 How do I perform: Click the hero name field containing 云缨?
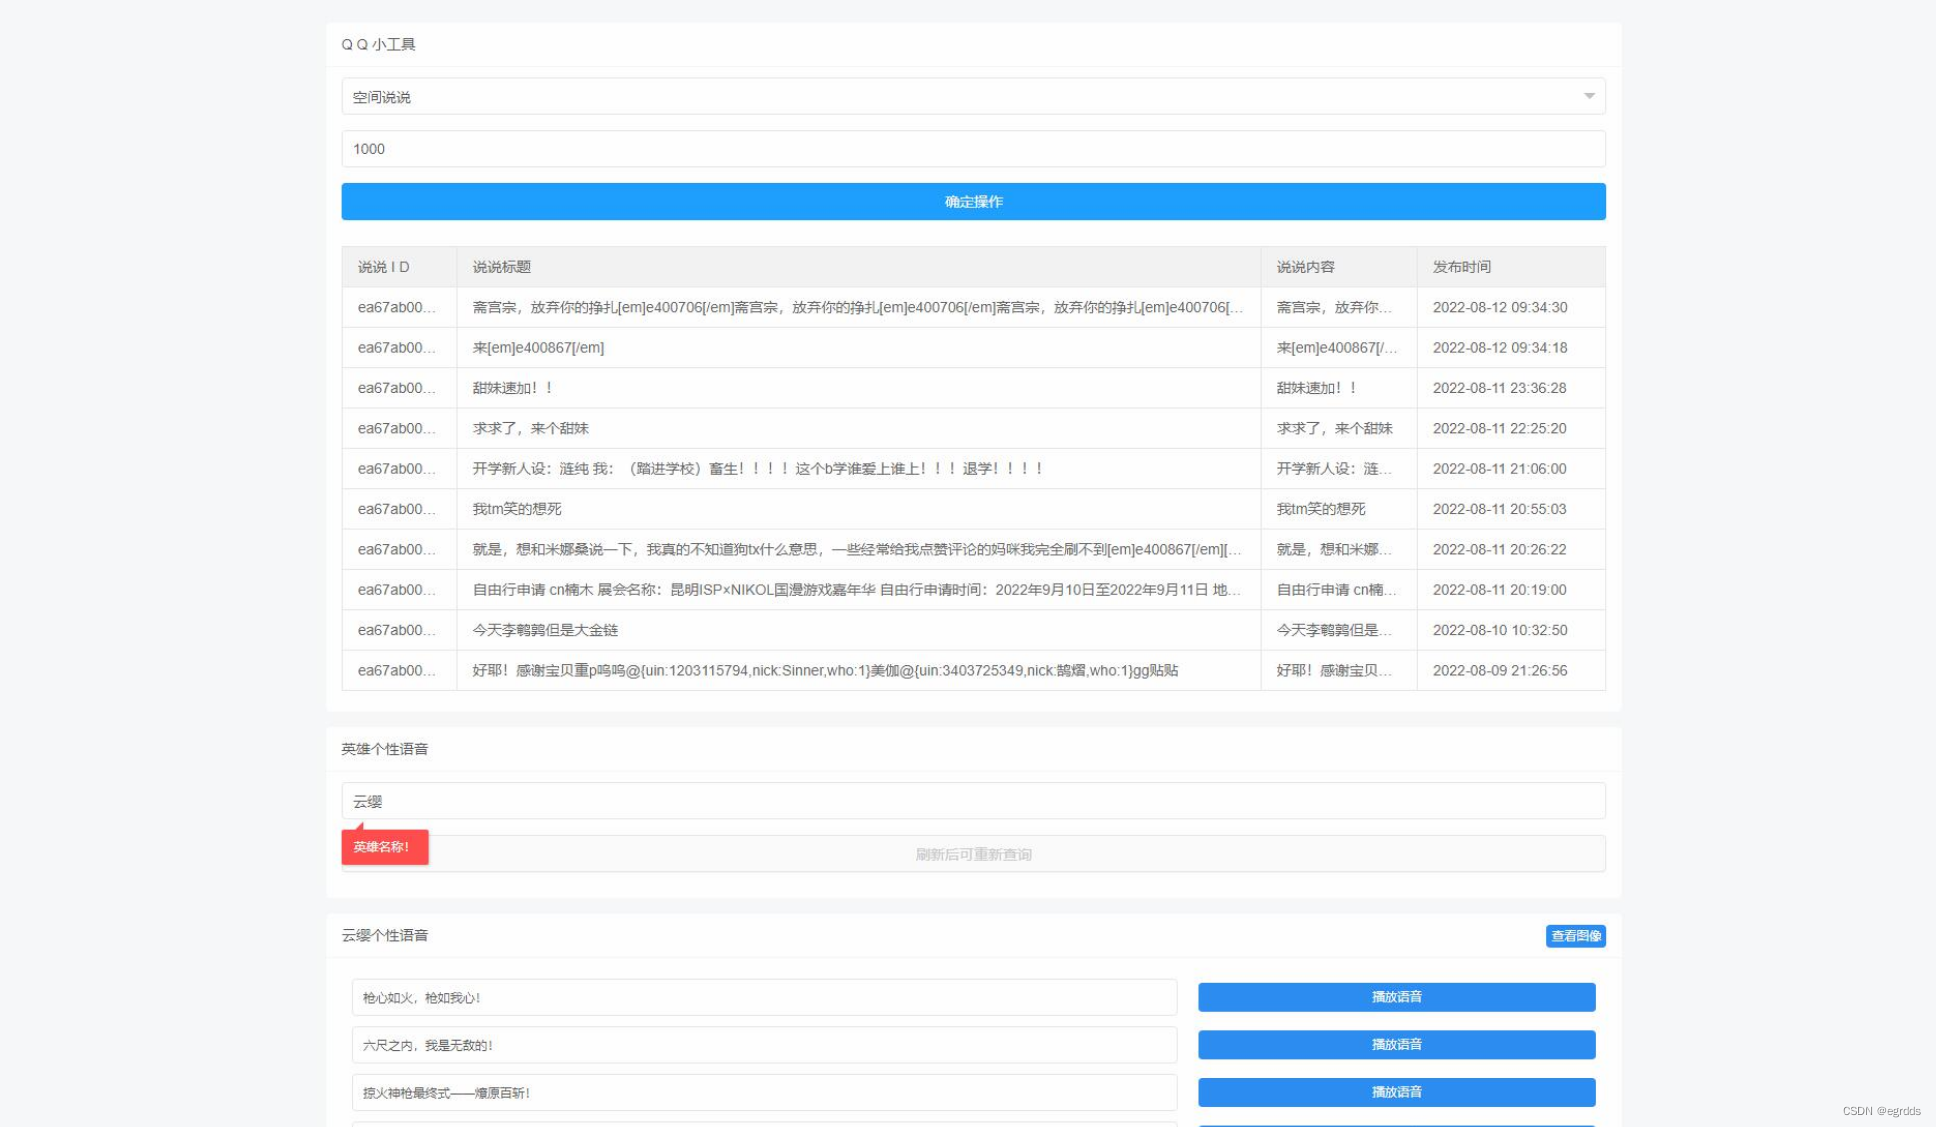[x=972, y=801]
